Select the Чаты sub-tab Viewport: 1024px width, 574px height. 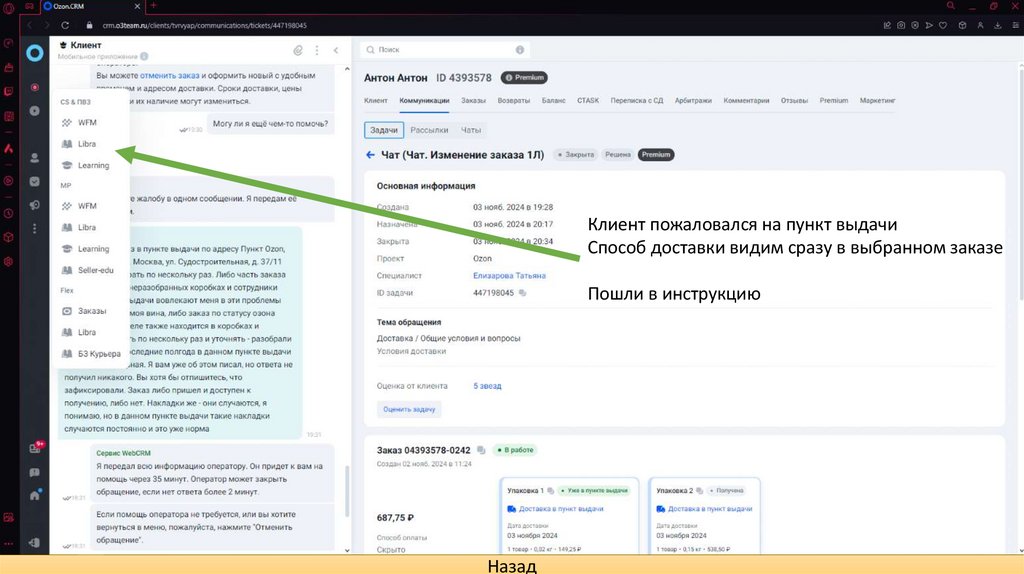(471, 130)
